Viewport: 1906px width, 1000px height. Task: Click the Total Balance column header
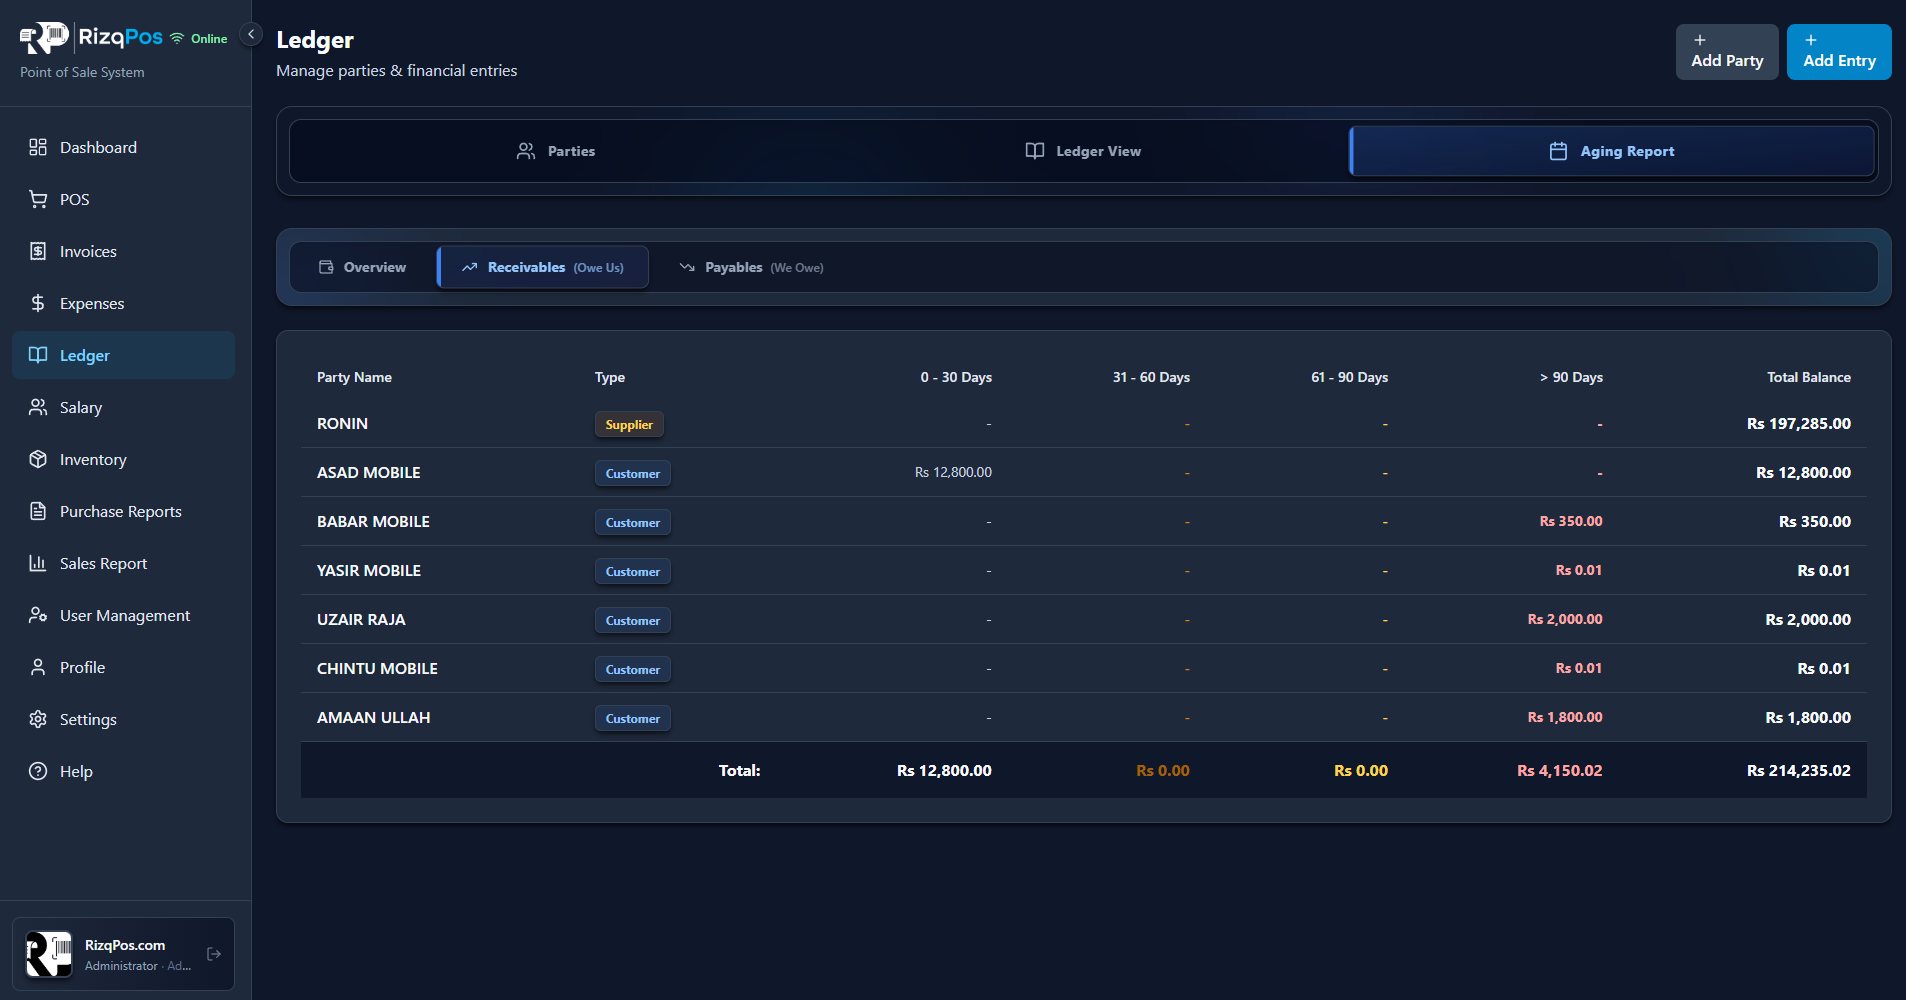(1809, 377)
